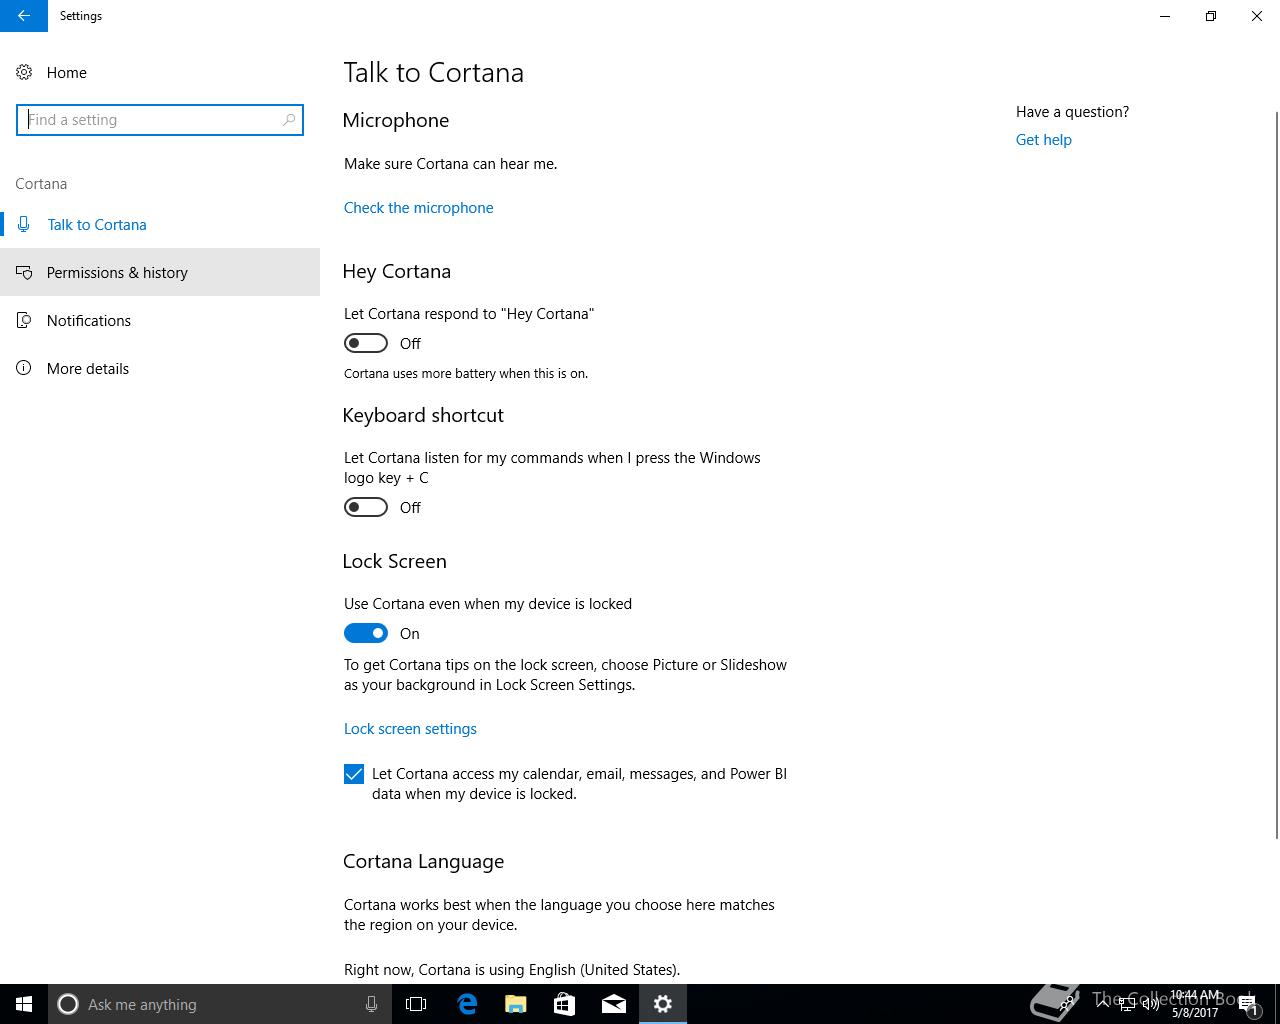Click the Ask me anything search box
Image resolution: width=1280 pixels, height=1024 pixels.
point(219,1004)
